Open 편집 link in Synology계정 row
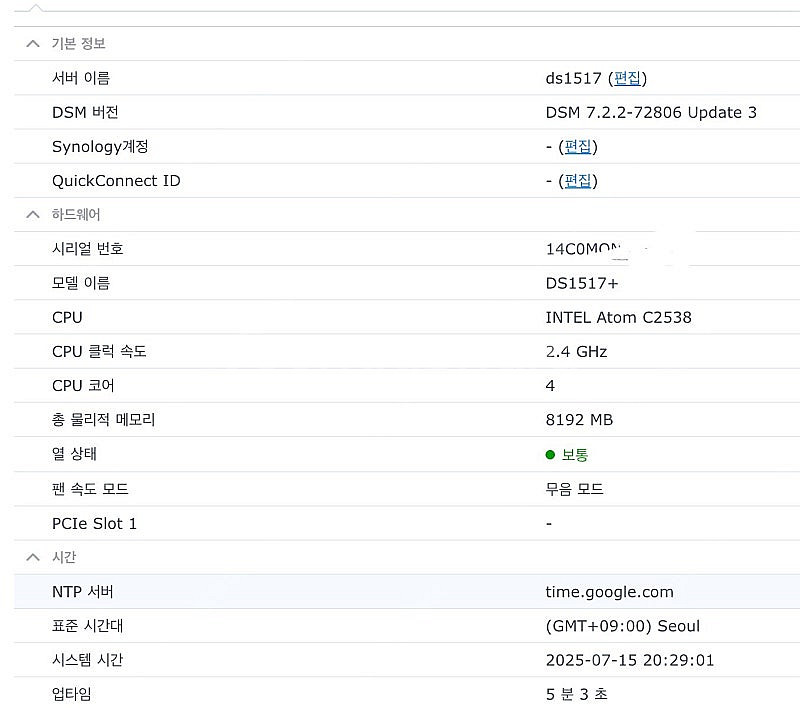Screen dimensions: 800x708 [578, 147]
